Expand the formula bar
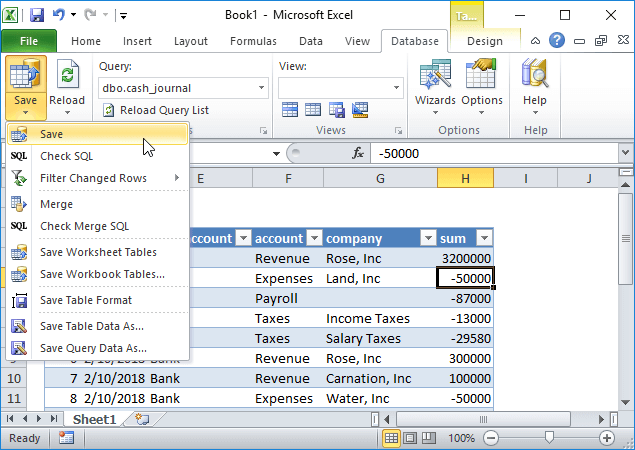This screenshot has width=635, height=450. [625, 153]
